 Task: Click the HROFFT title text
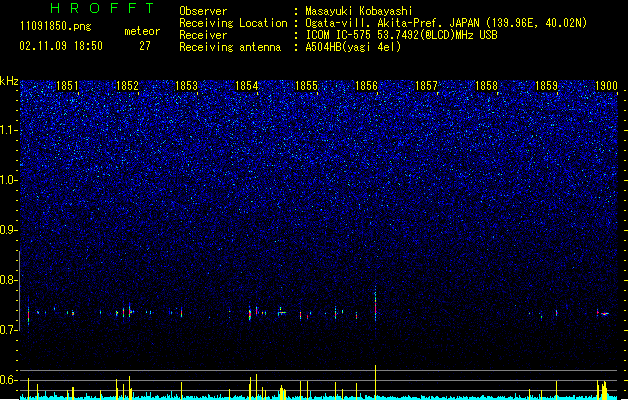102,8
